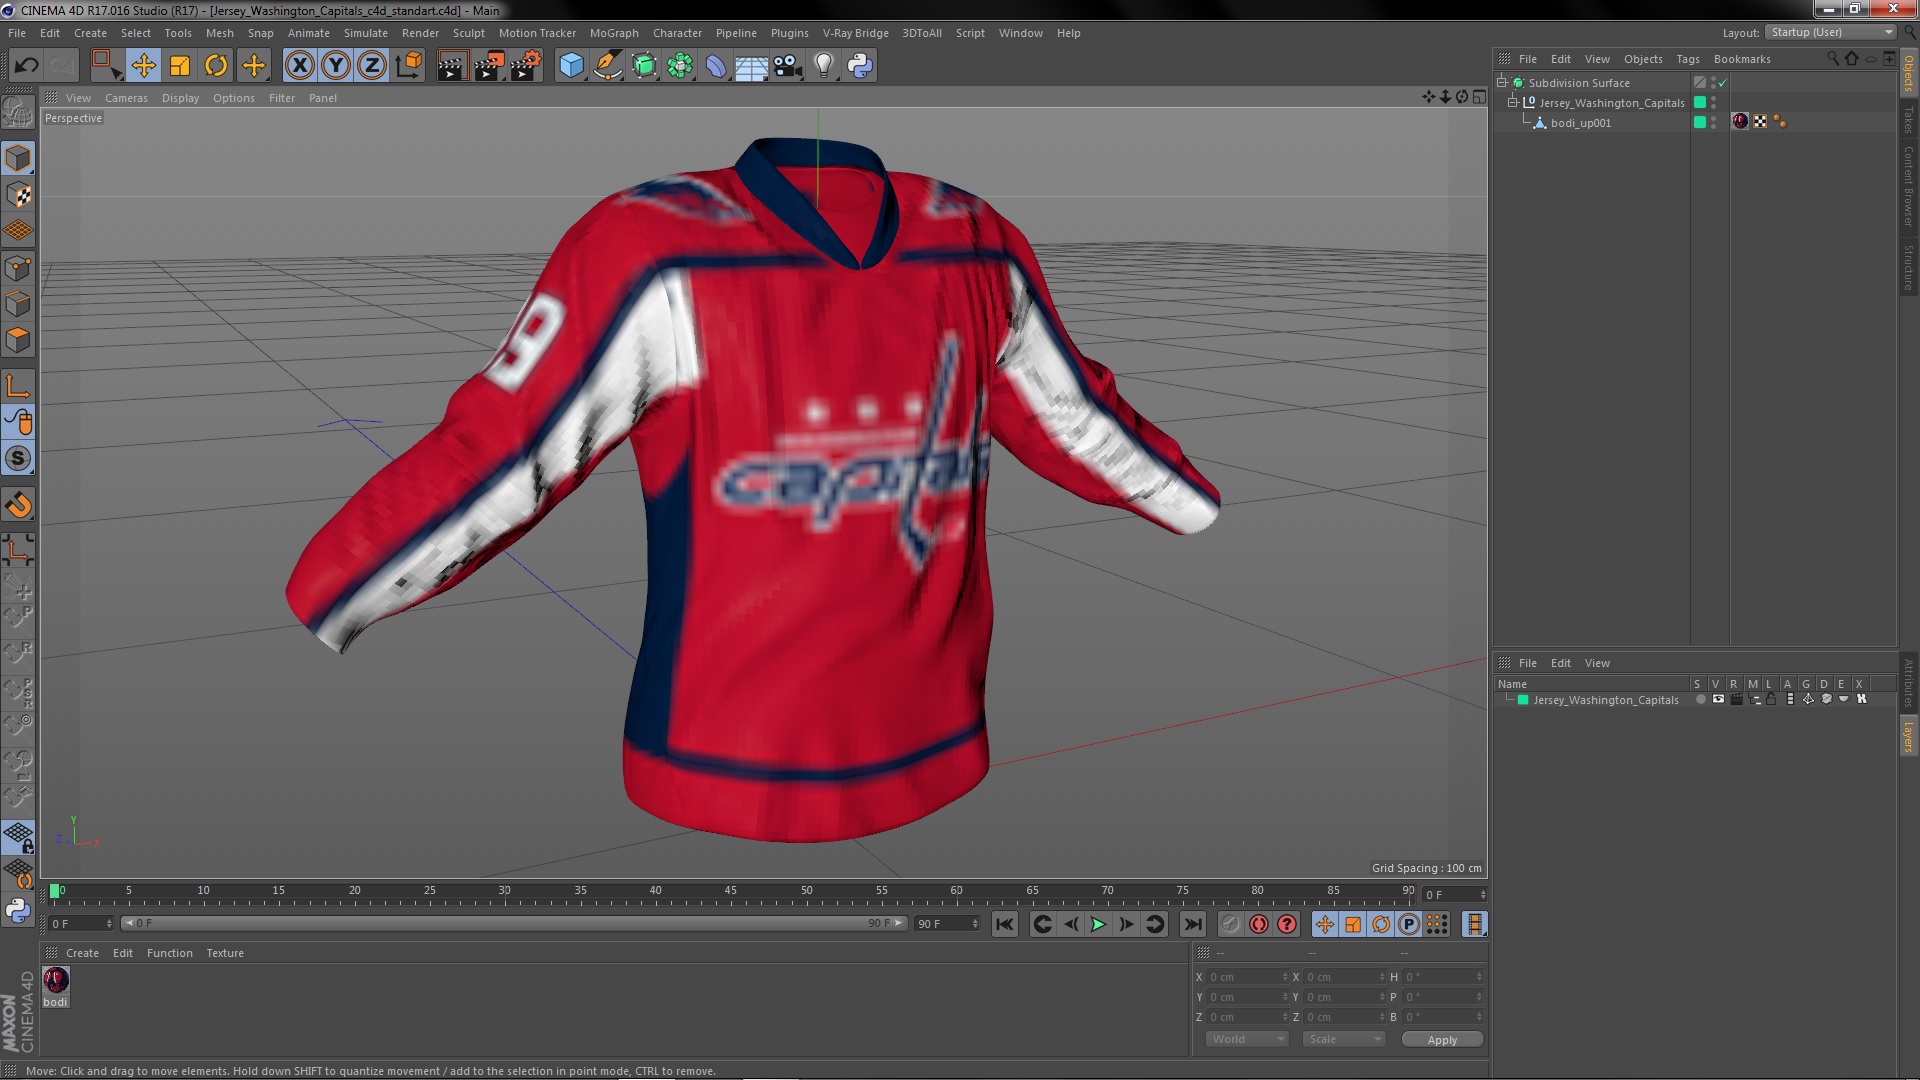Click the Undo arrow icon
The image size is (1920, 1080).
click(x=26, y=66)
